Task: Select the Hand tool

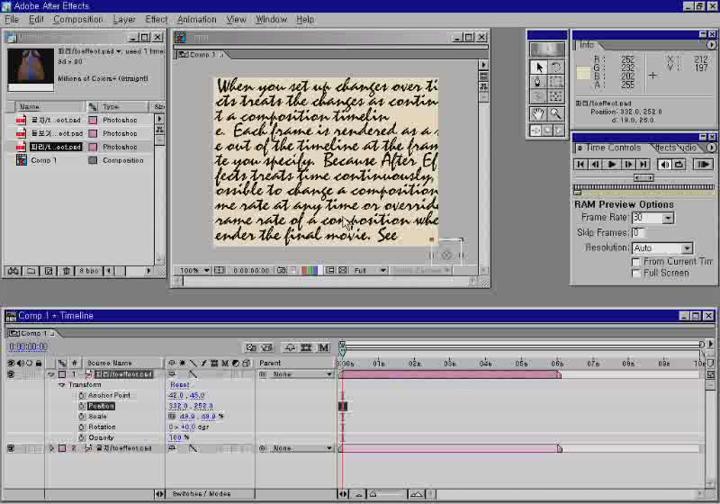Action: (x=539, y=113)
